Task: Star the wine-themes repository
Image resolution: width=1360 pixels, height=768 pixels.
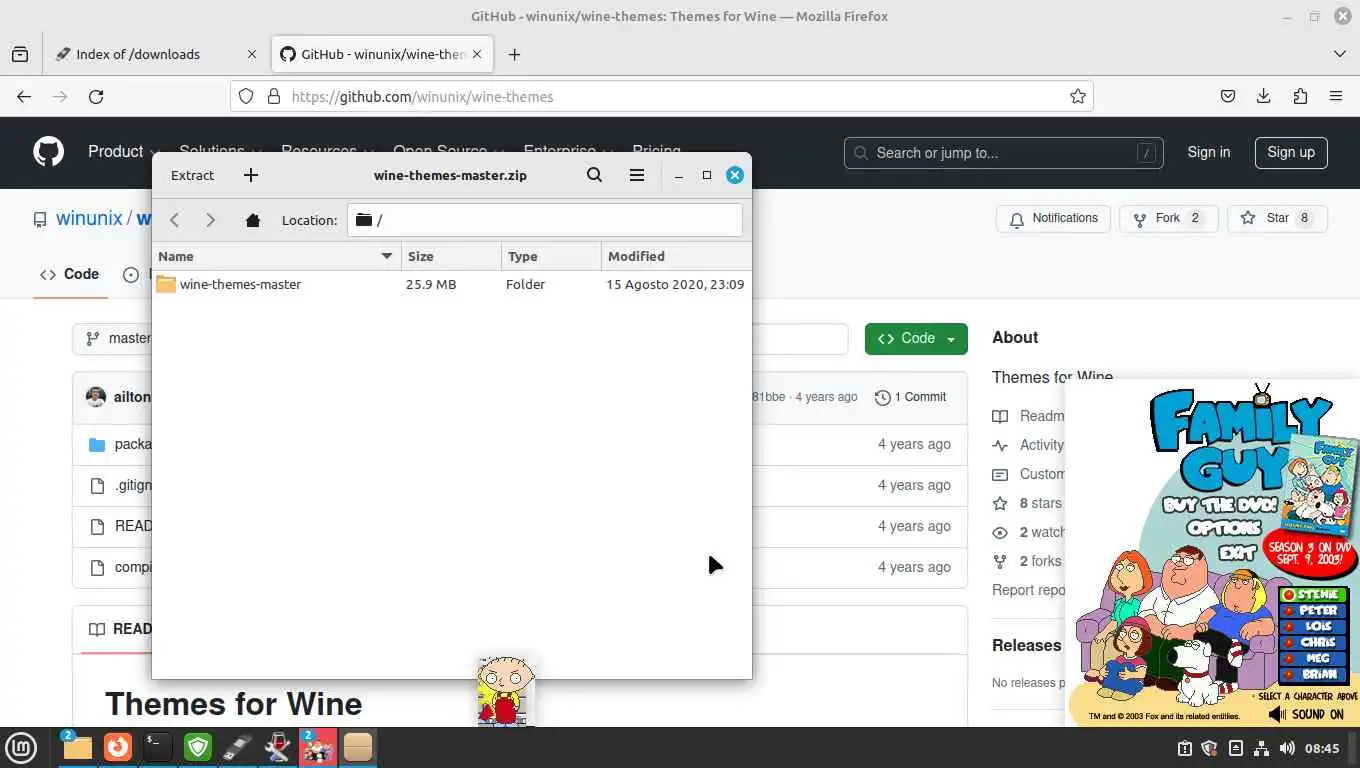Action: [x=1277, y=218]
